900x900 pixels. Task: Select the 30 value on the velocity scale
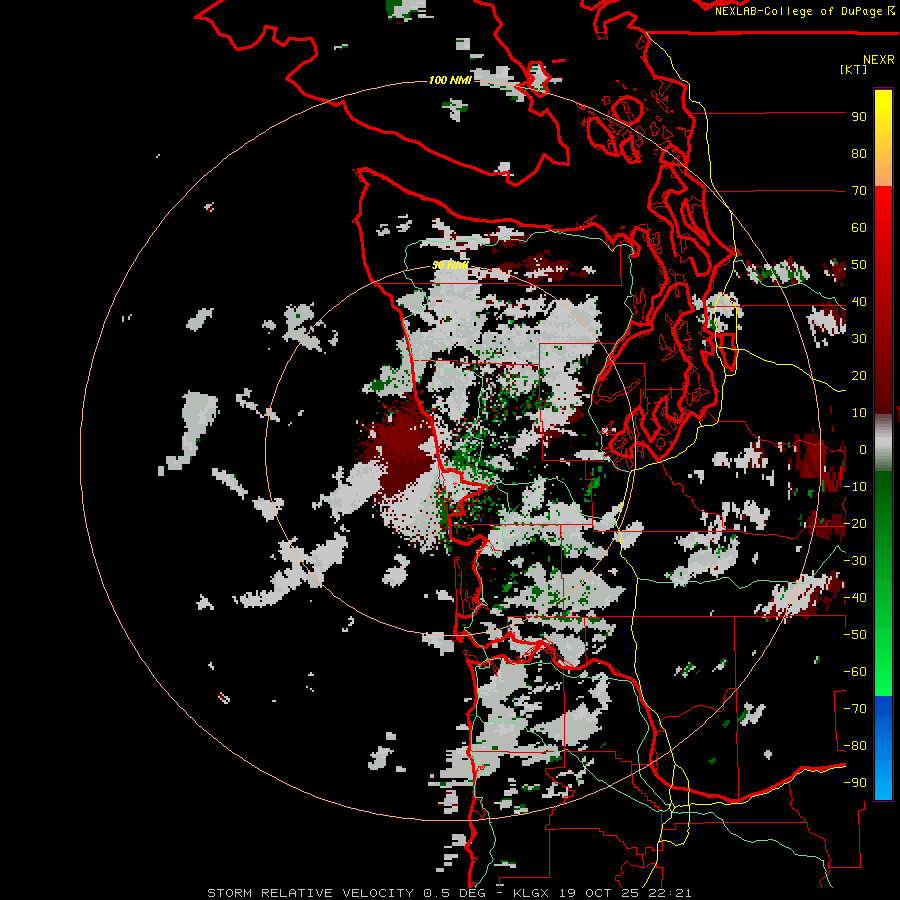click(x=859, y=339)
